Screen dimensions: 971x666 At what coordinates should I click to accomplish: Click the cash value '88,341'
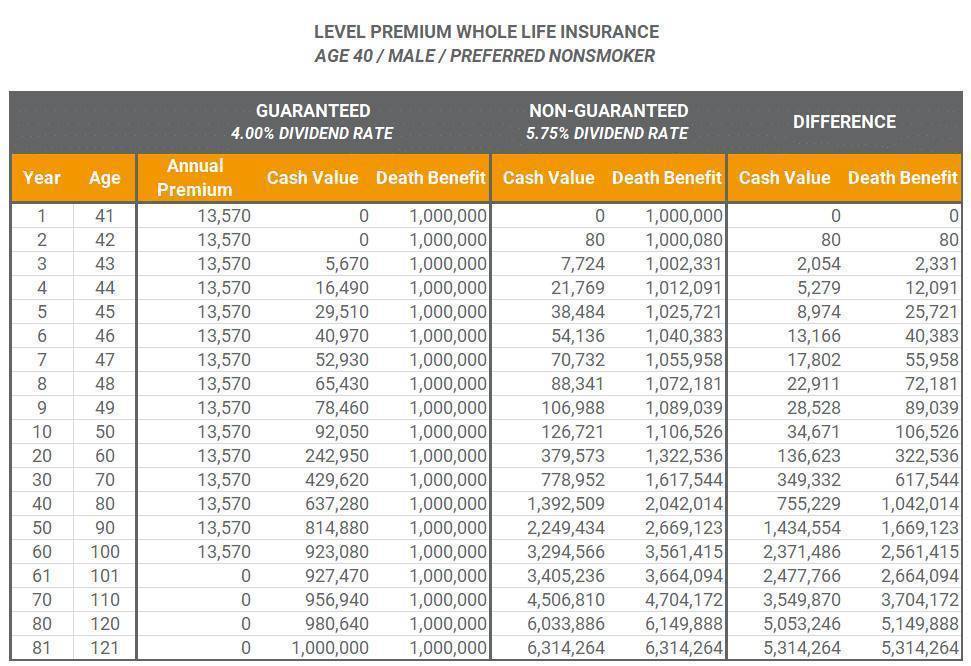[578, 384]
